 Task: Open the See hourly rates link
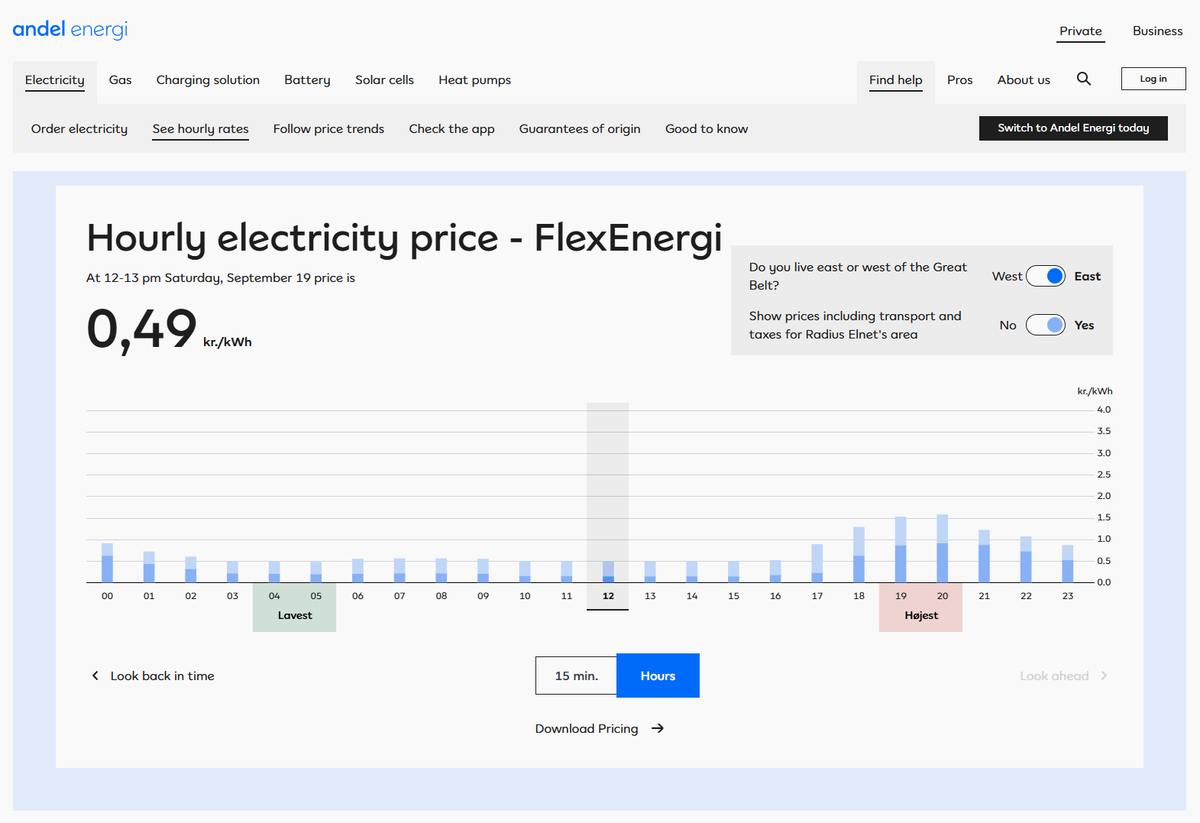pos(200,129)
